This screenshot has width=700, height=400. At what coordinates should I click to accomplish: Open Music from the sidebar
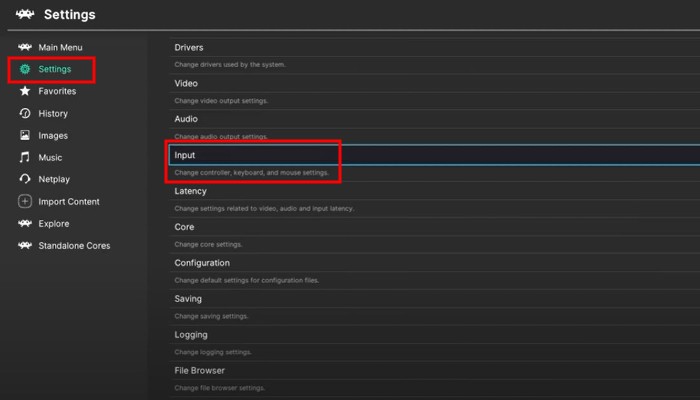50,158
